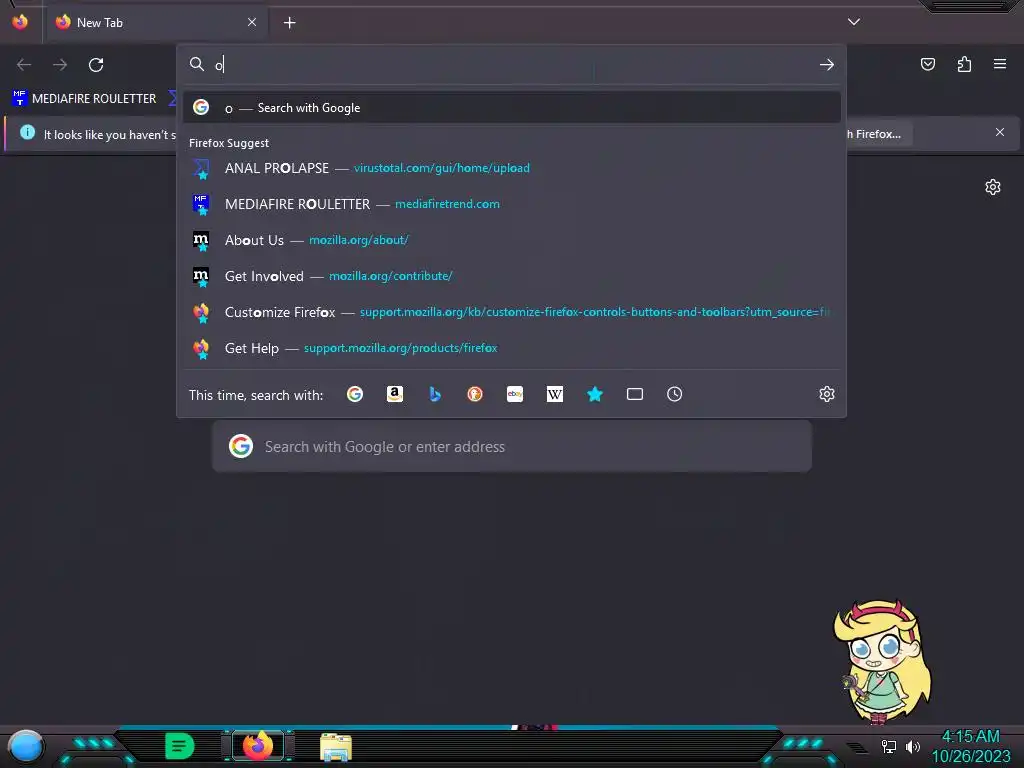Dismiss the notification bar
This screenshot has width=1024, height=768.
click(1000, 133)
